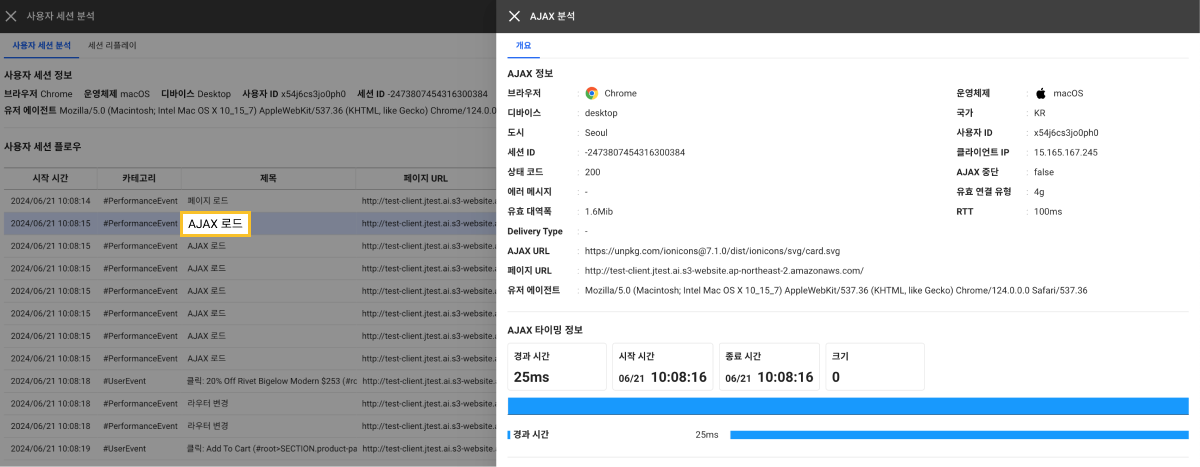Click the 유효 대역폭 value 1.6Mib
This screenshot has height=467, width=1200.
(599, 212)
